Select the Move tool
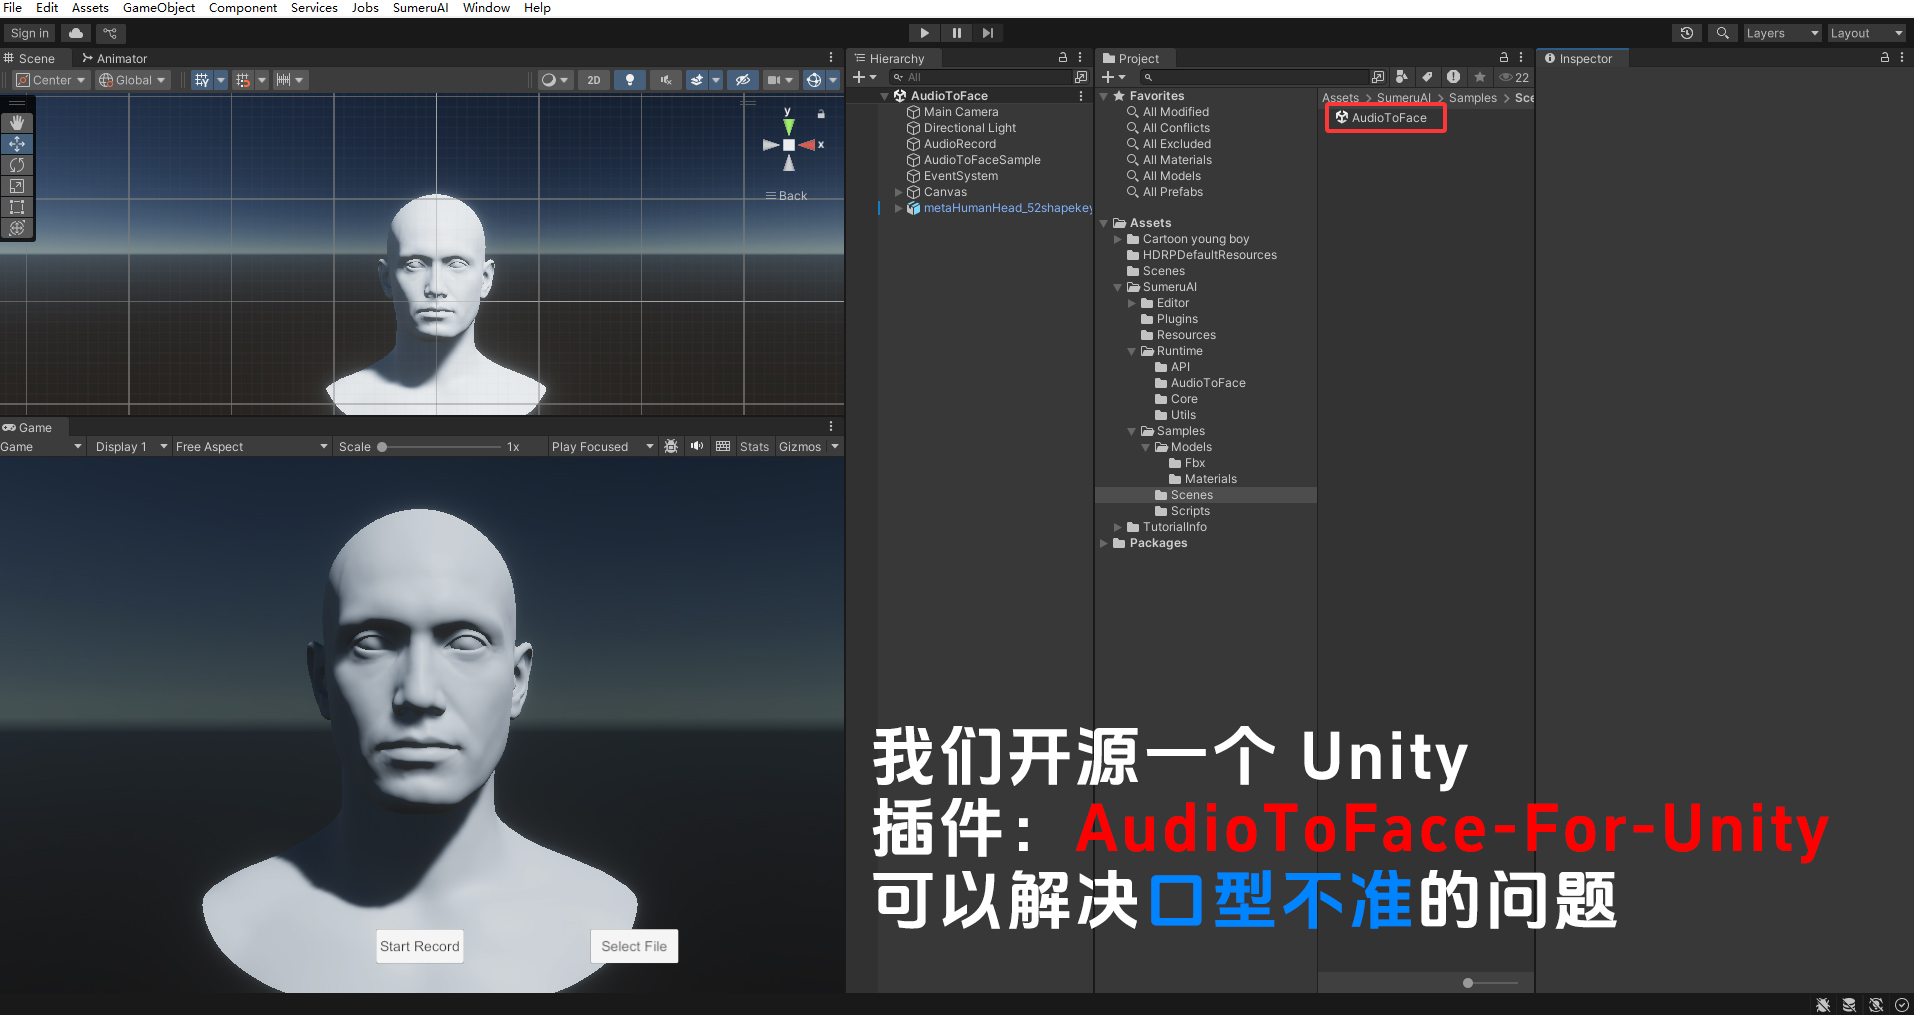 pyautogui.click(x=17, y=144)
